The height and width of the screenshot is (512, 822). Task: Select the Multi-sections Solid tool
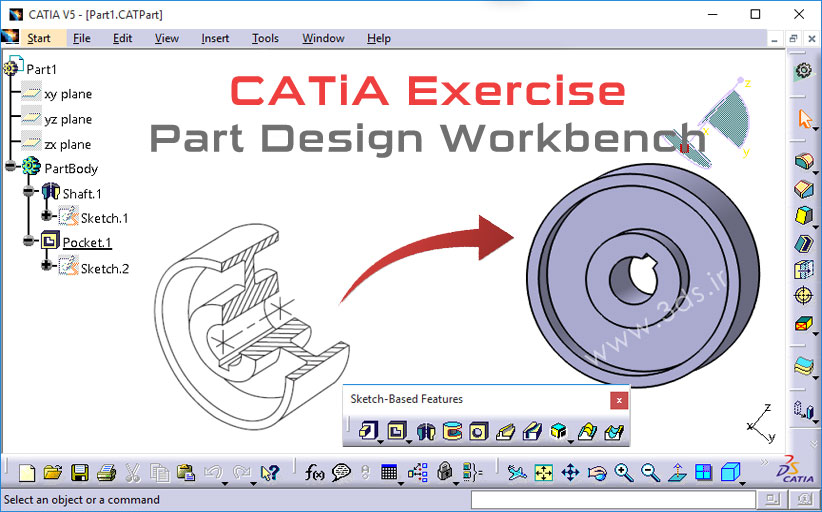(587, 432)
